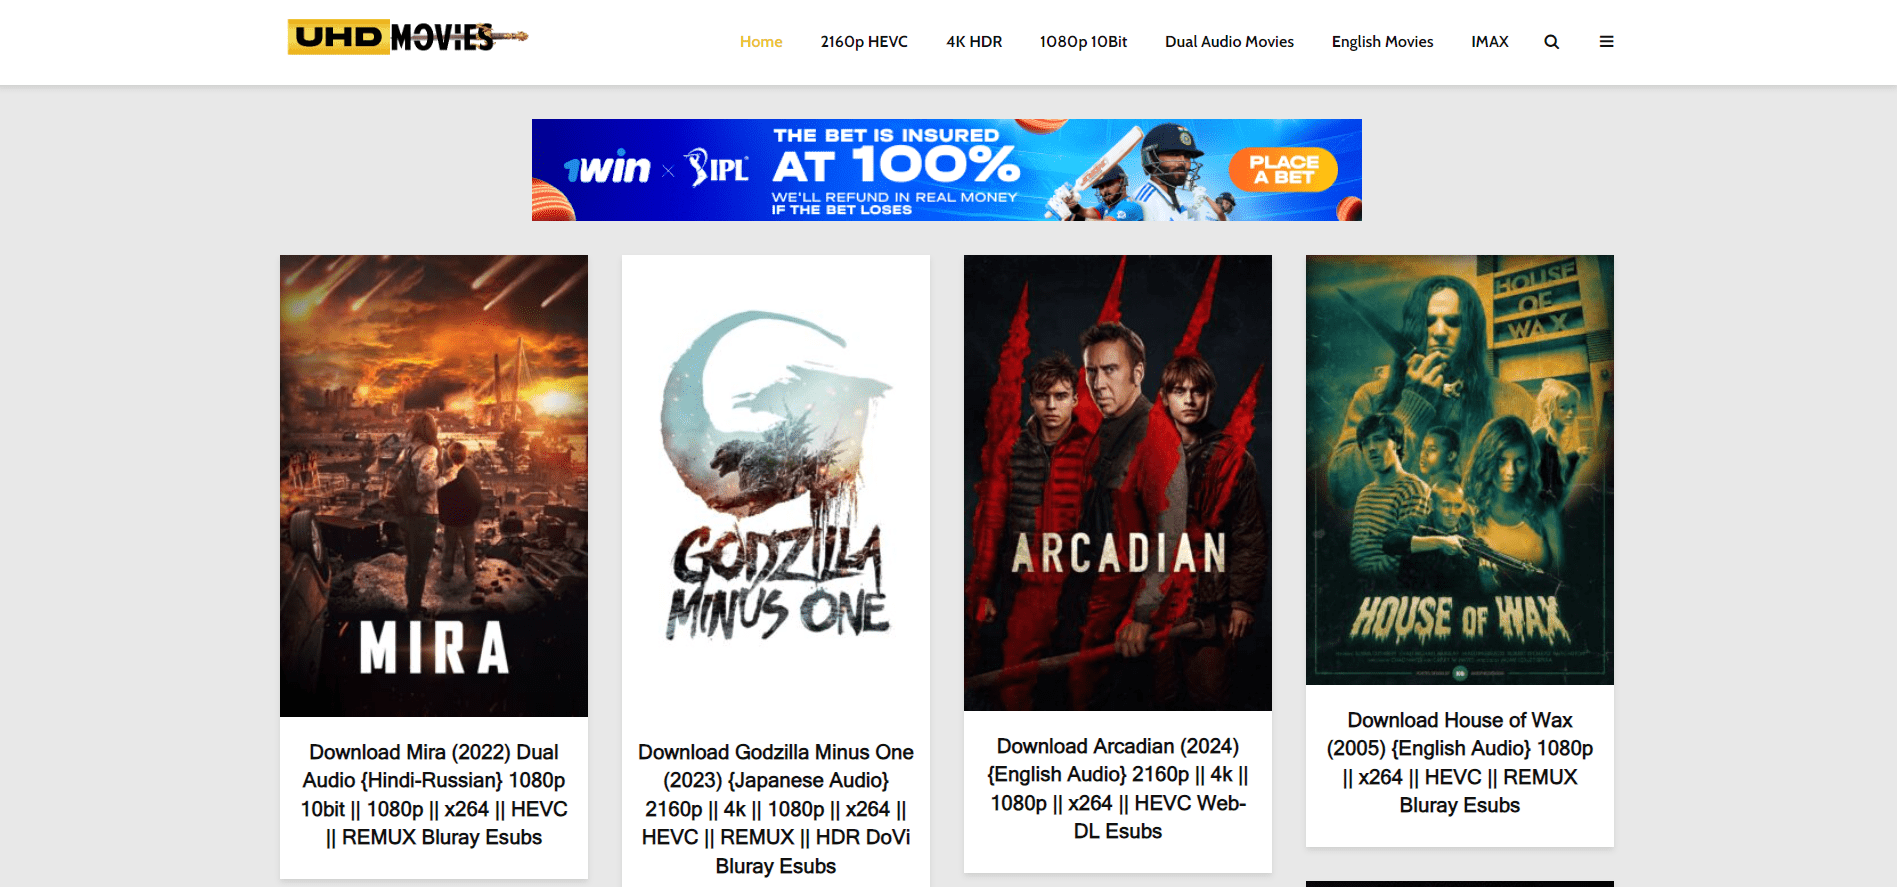This screenshot has height=887, width=1897.
Task: Click the Place a Bet button
Action: 1283,170
